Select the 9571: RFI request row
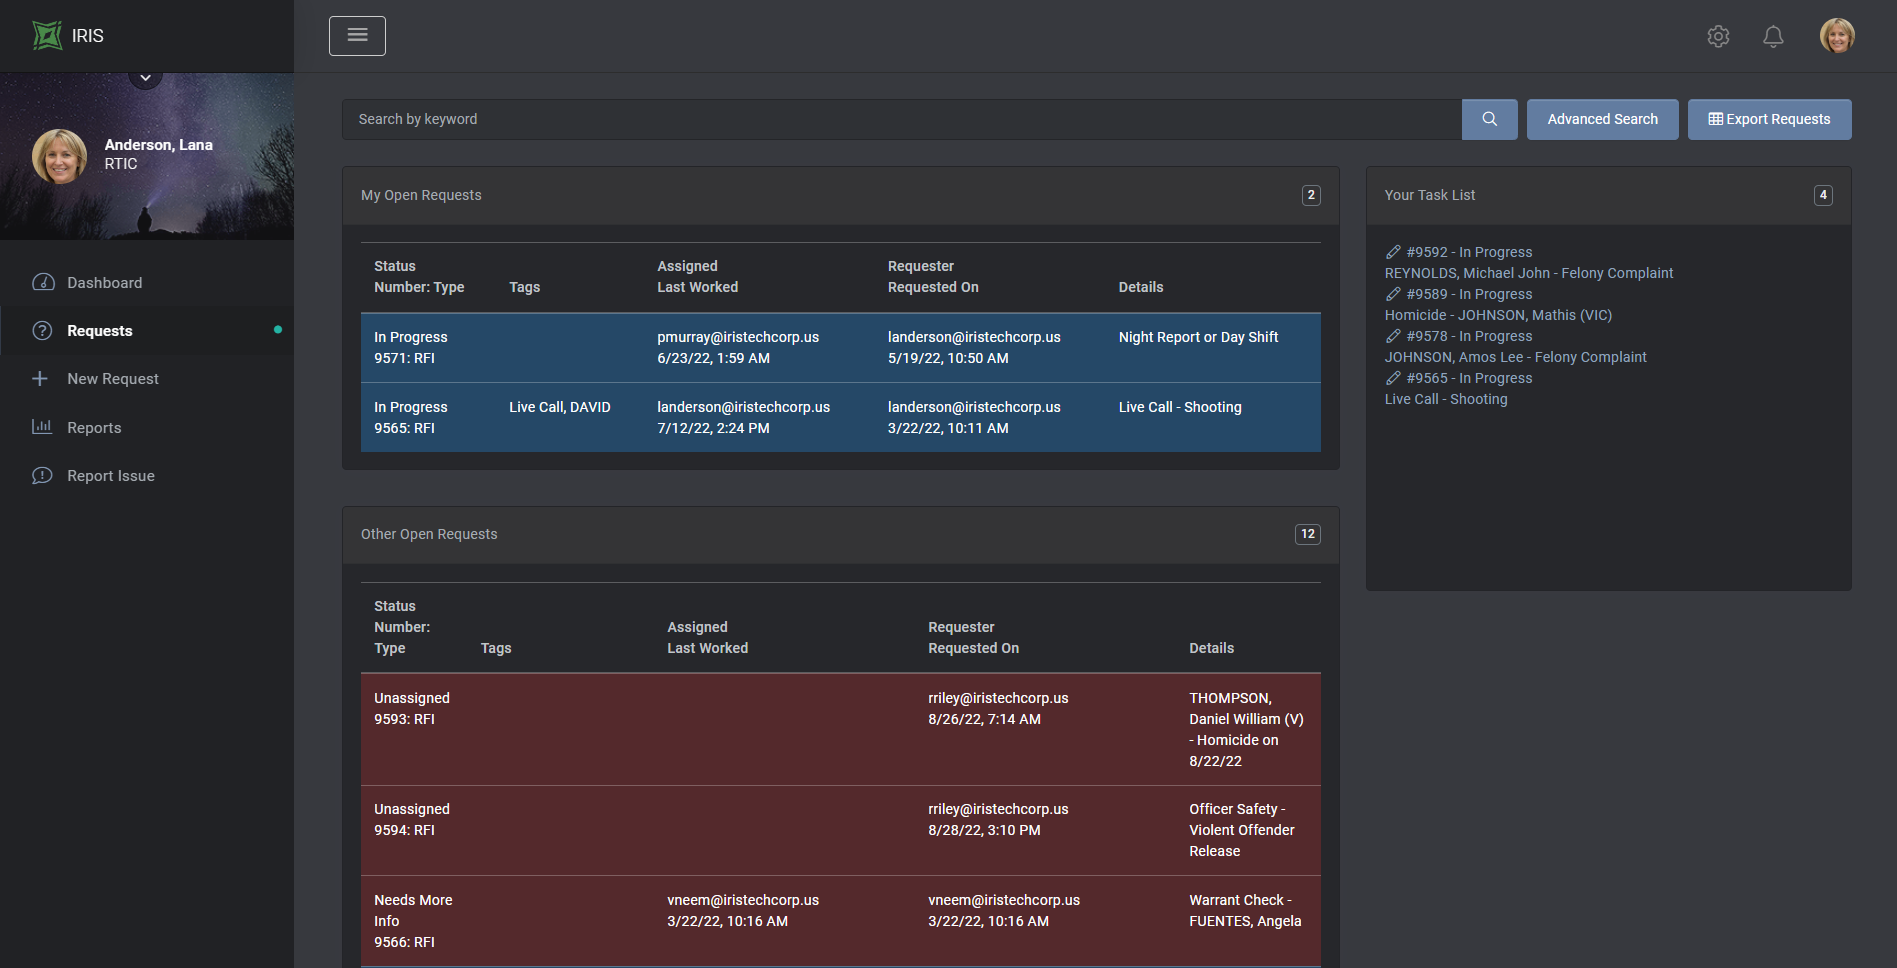Image resolution: width=1897 pixels, height=968 pixels. pyautogui.click(x=840, y=347)
